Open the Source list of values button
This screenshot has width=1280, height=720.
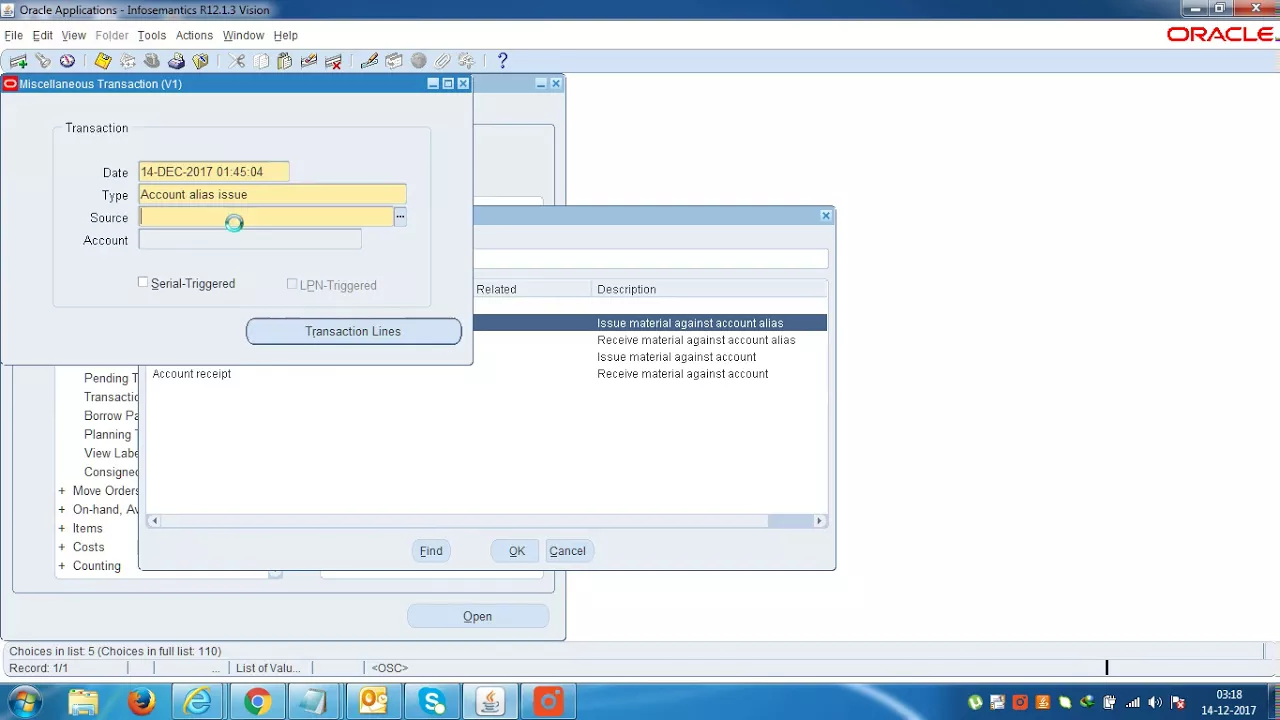[x=400, y=217]
